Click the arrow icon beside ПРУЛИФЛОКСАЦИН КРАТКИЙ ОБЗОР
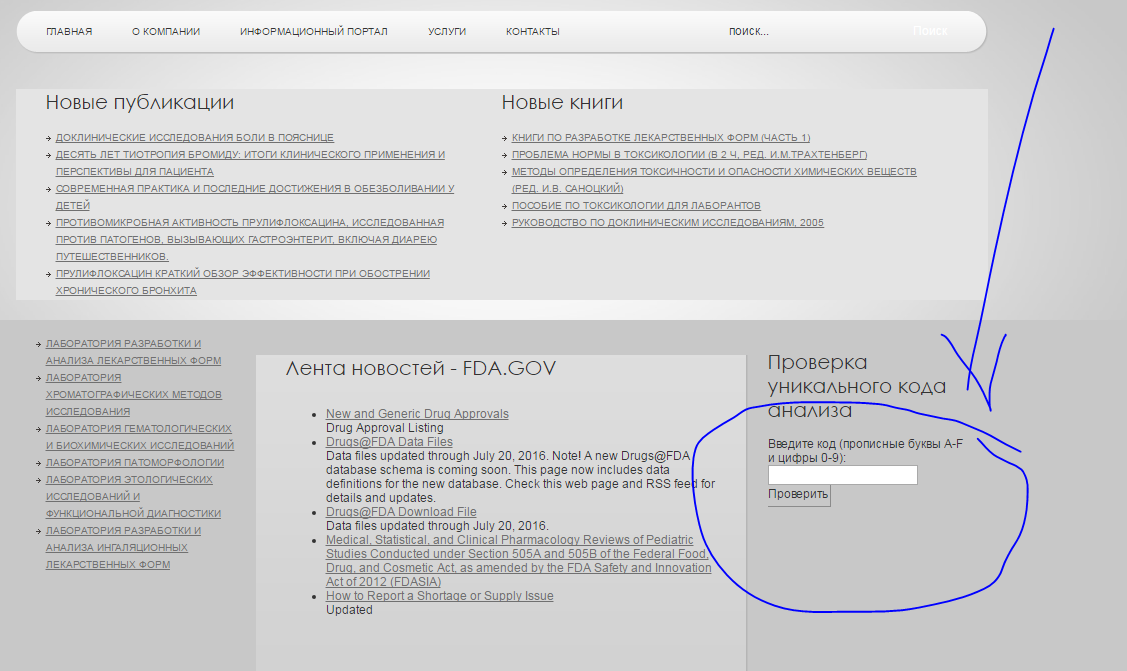 coord(47,273)
